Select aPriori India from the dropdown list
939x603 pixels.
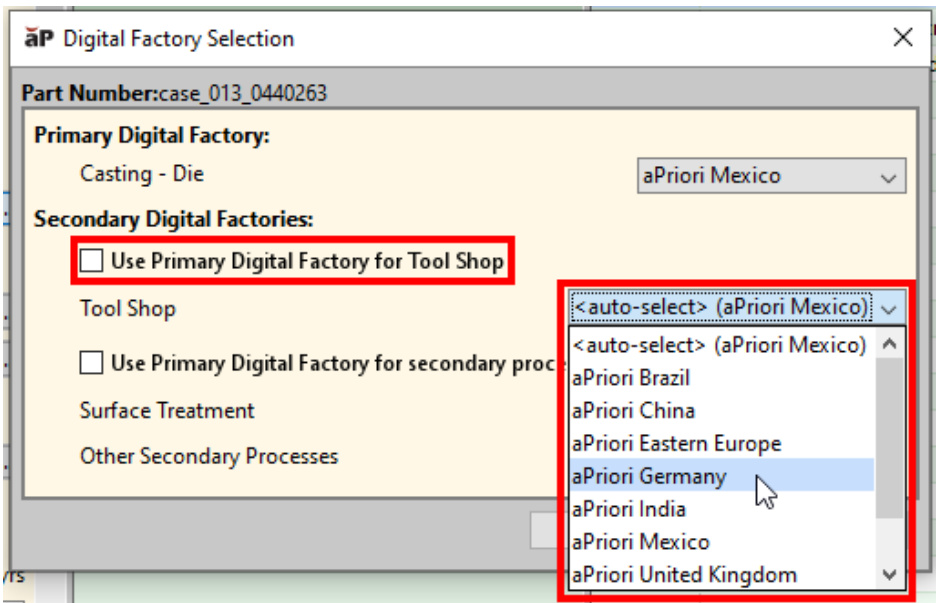point(628,509)
